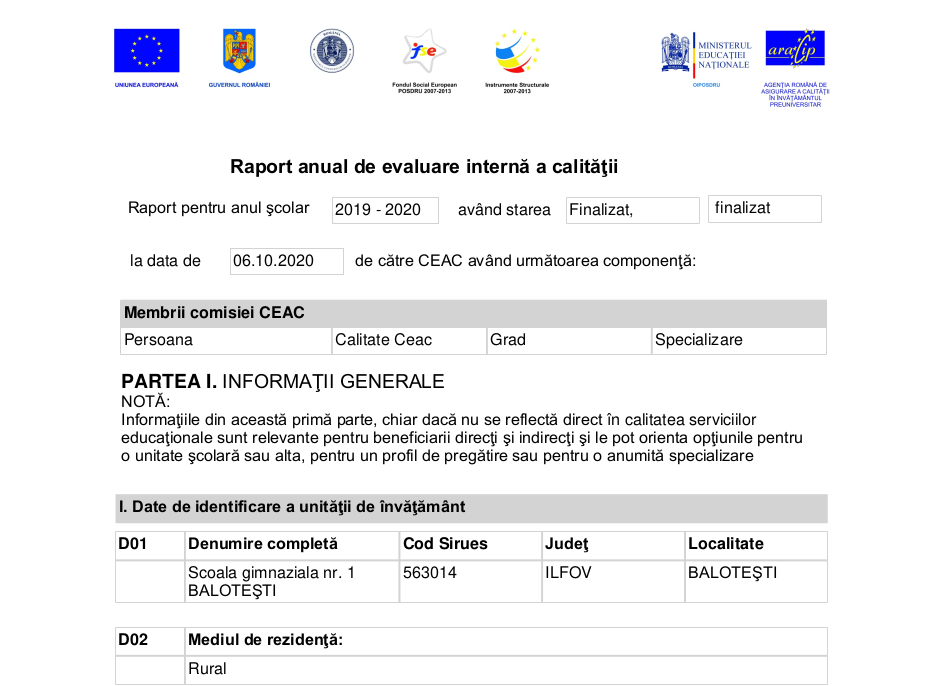This screenshot has width=952, height=686.
Task: Click the Denumire completă column header
Action: point(292,545)
